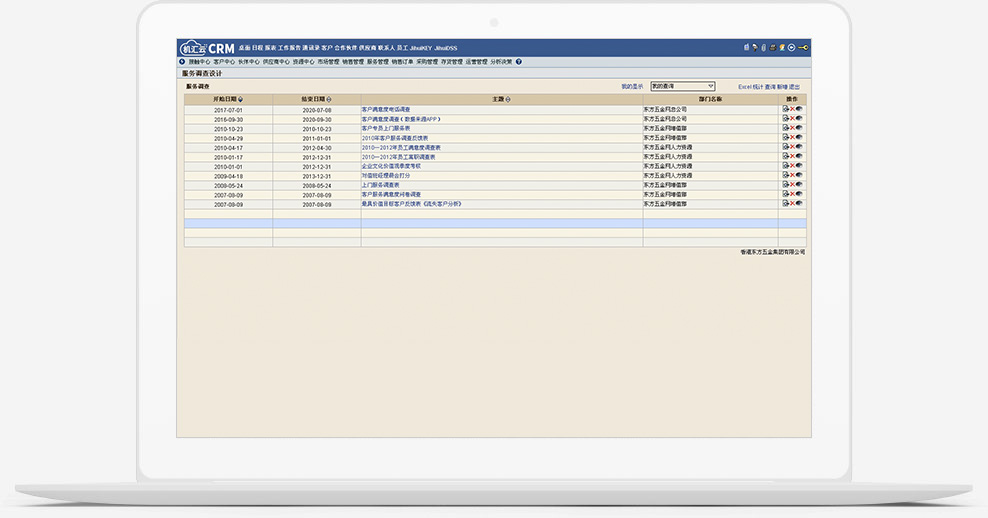Click the red X in the 2008-05-24 row

pos(793,184)
